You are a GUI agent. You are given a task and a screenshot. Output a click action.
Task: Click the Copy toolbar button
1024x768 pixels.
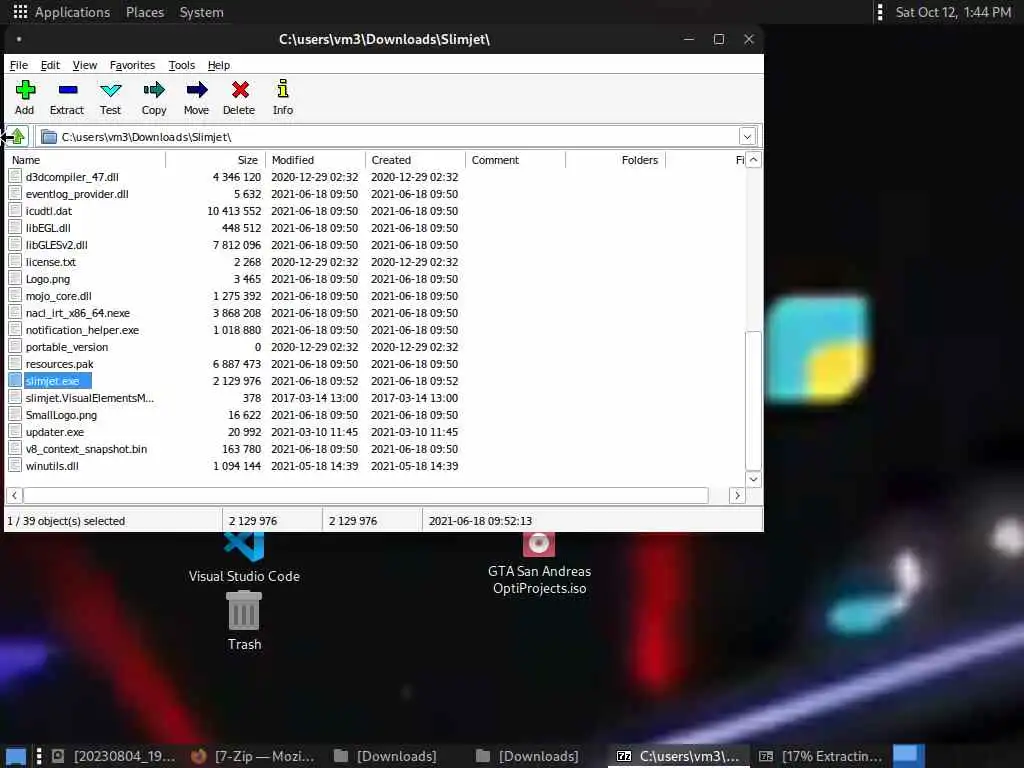154,98
